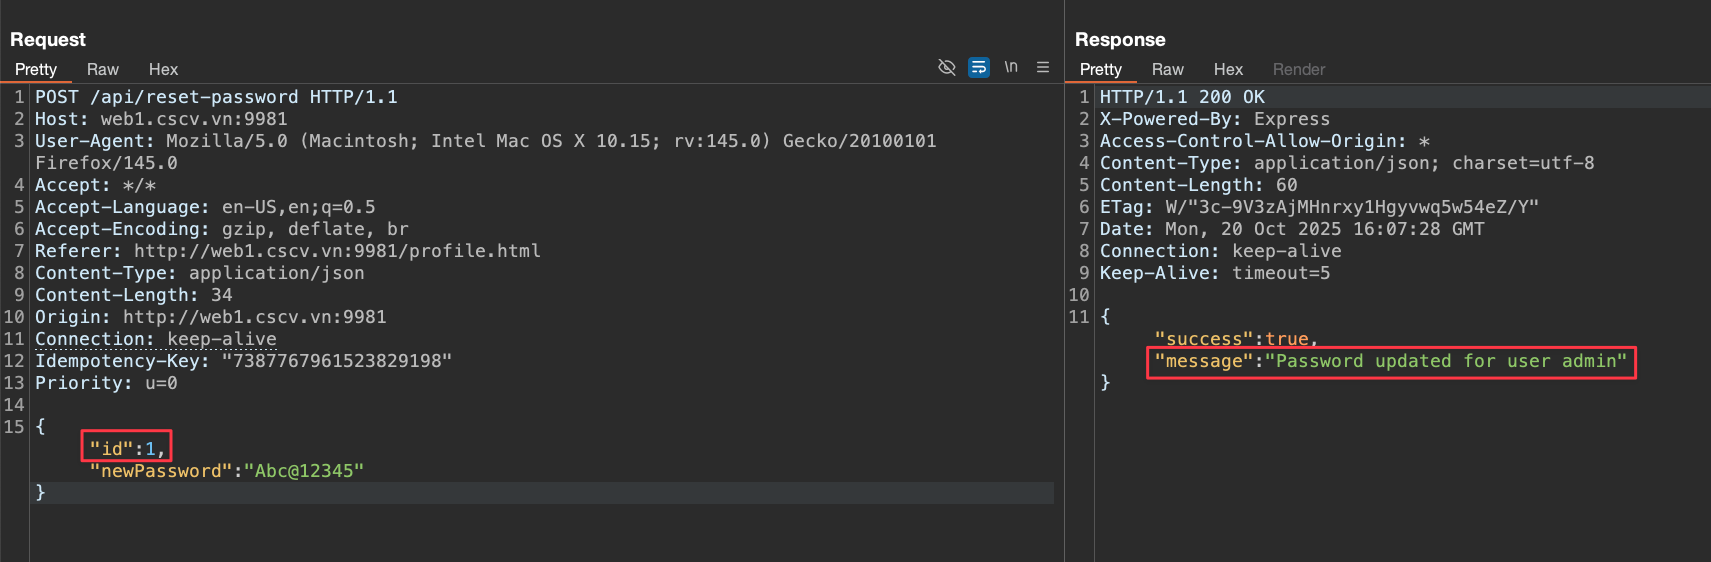Screen dimensions: 1711x562
Task: Toggle the hidden-characters eye icon in Request
Action: pos(946,67)
